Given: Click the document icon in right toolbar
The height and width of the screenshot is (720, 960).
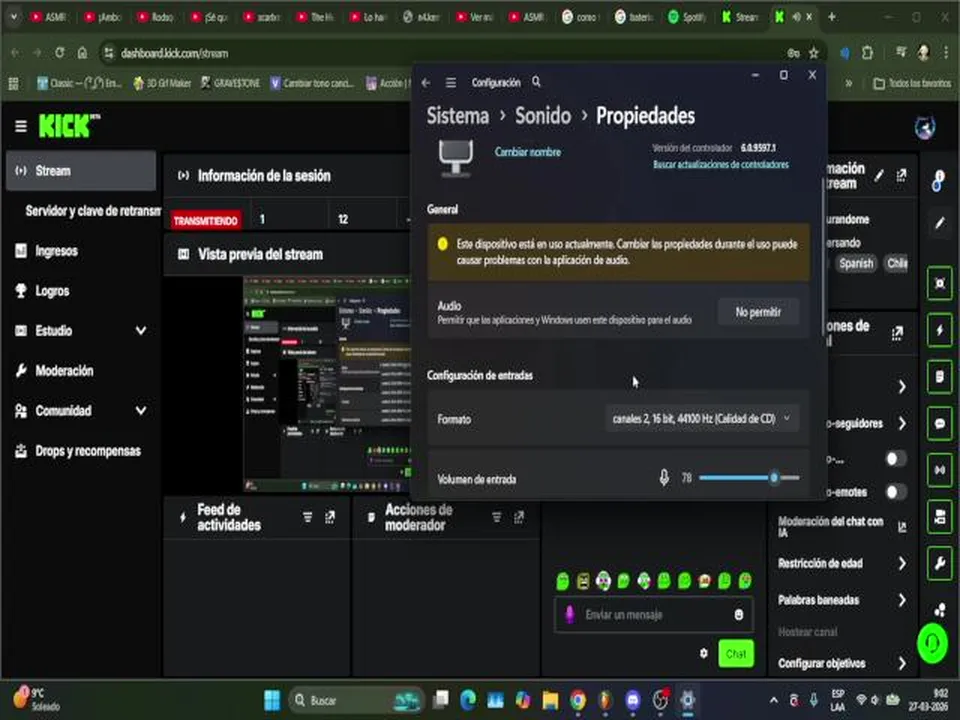Looking at the screenshot, I should pyautogui.click(x=940, y=377).
